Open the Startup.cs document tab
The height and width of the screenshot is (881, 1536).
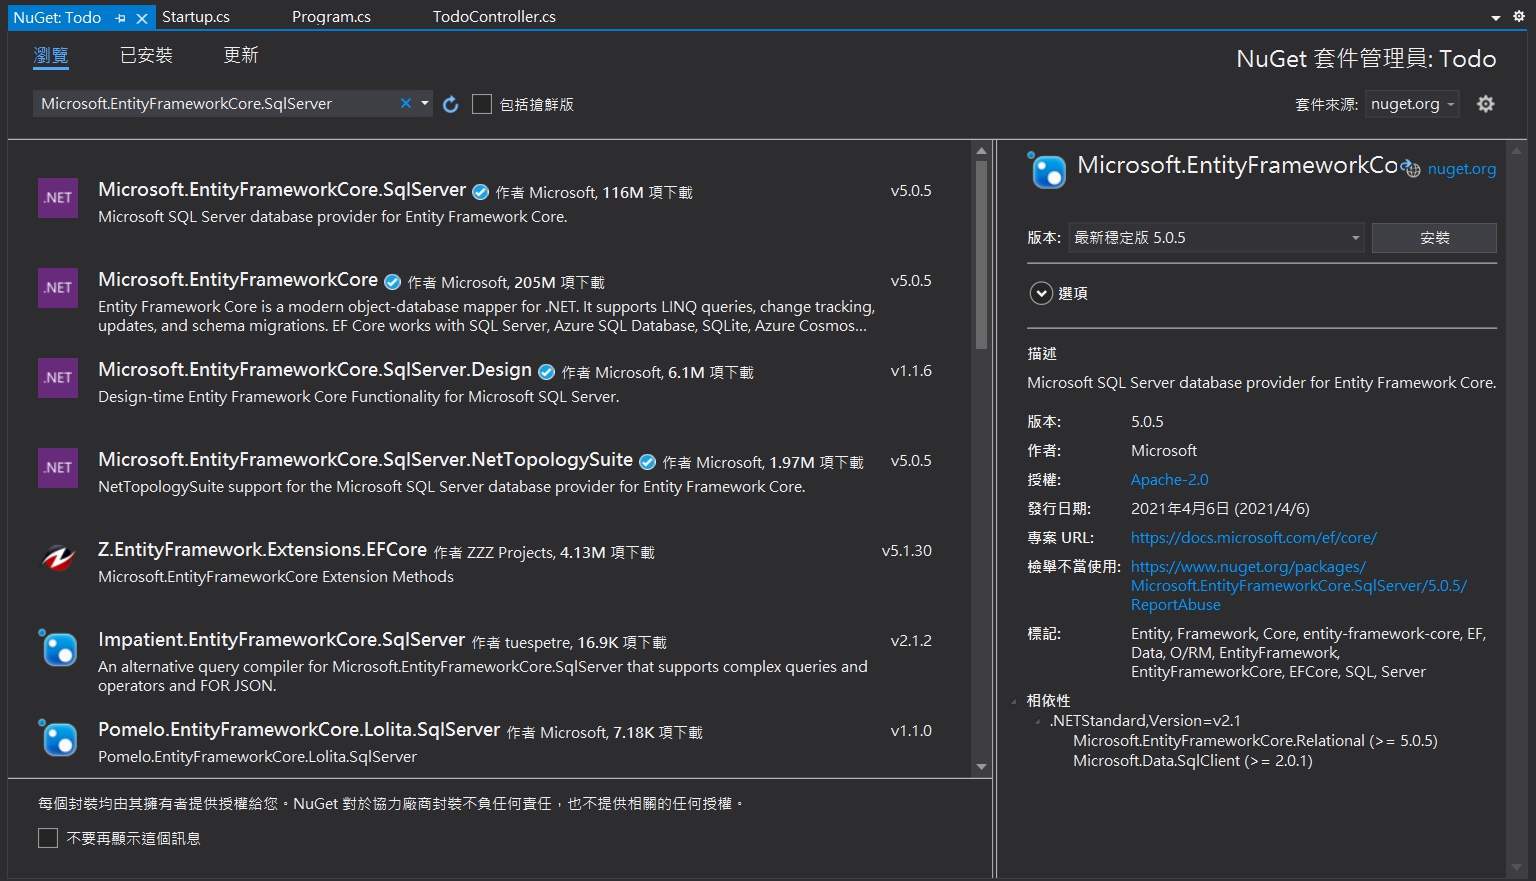coord(196,17)
